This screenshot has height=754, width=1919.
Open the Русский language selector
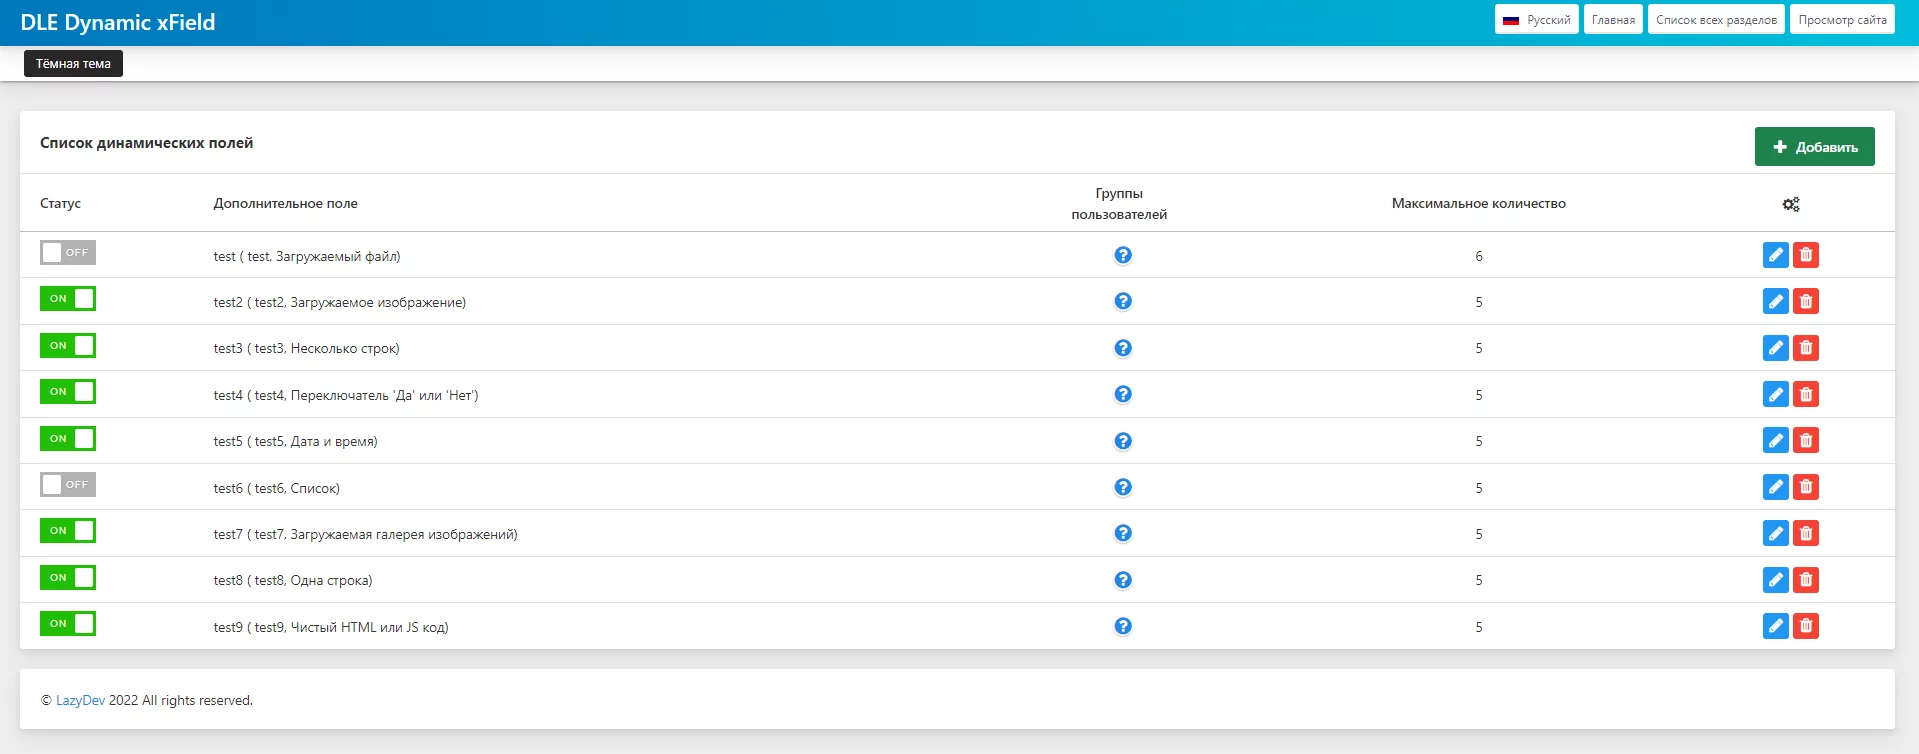tap(1536, 20)
